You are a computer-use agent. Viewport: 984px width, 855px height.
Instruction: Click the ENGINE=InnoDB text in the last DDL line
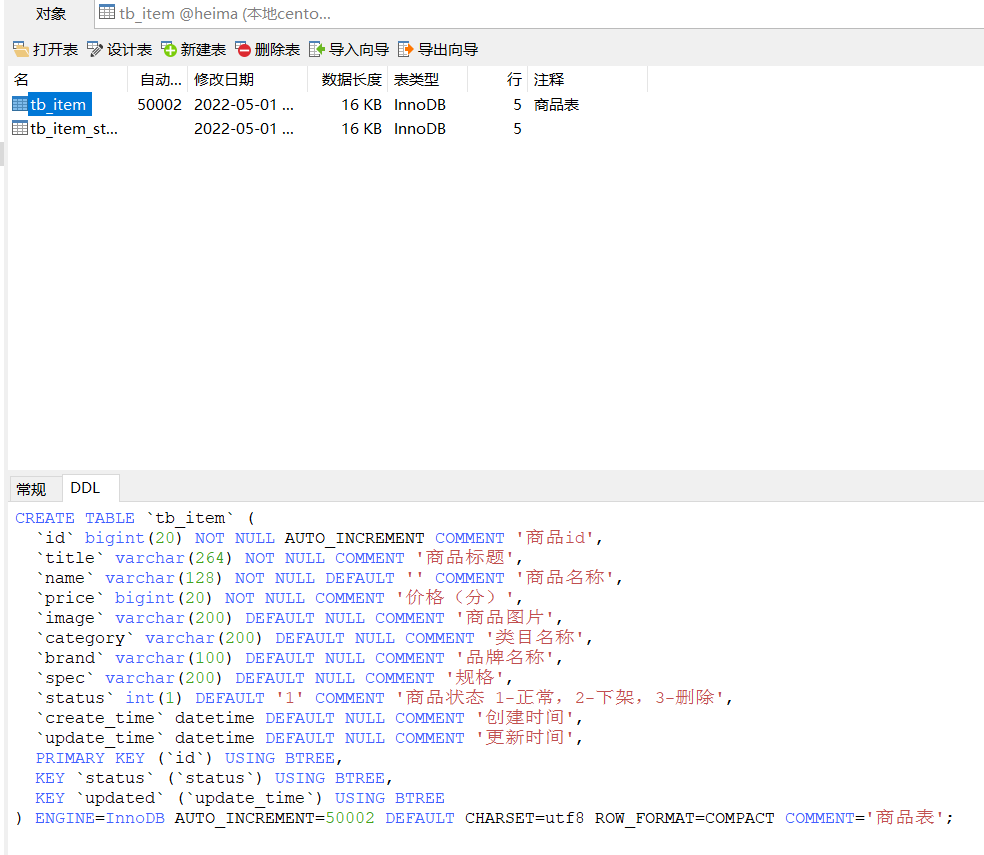click(x=100, y=818)
